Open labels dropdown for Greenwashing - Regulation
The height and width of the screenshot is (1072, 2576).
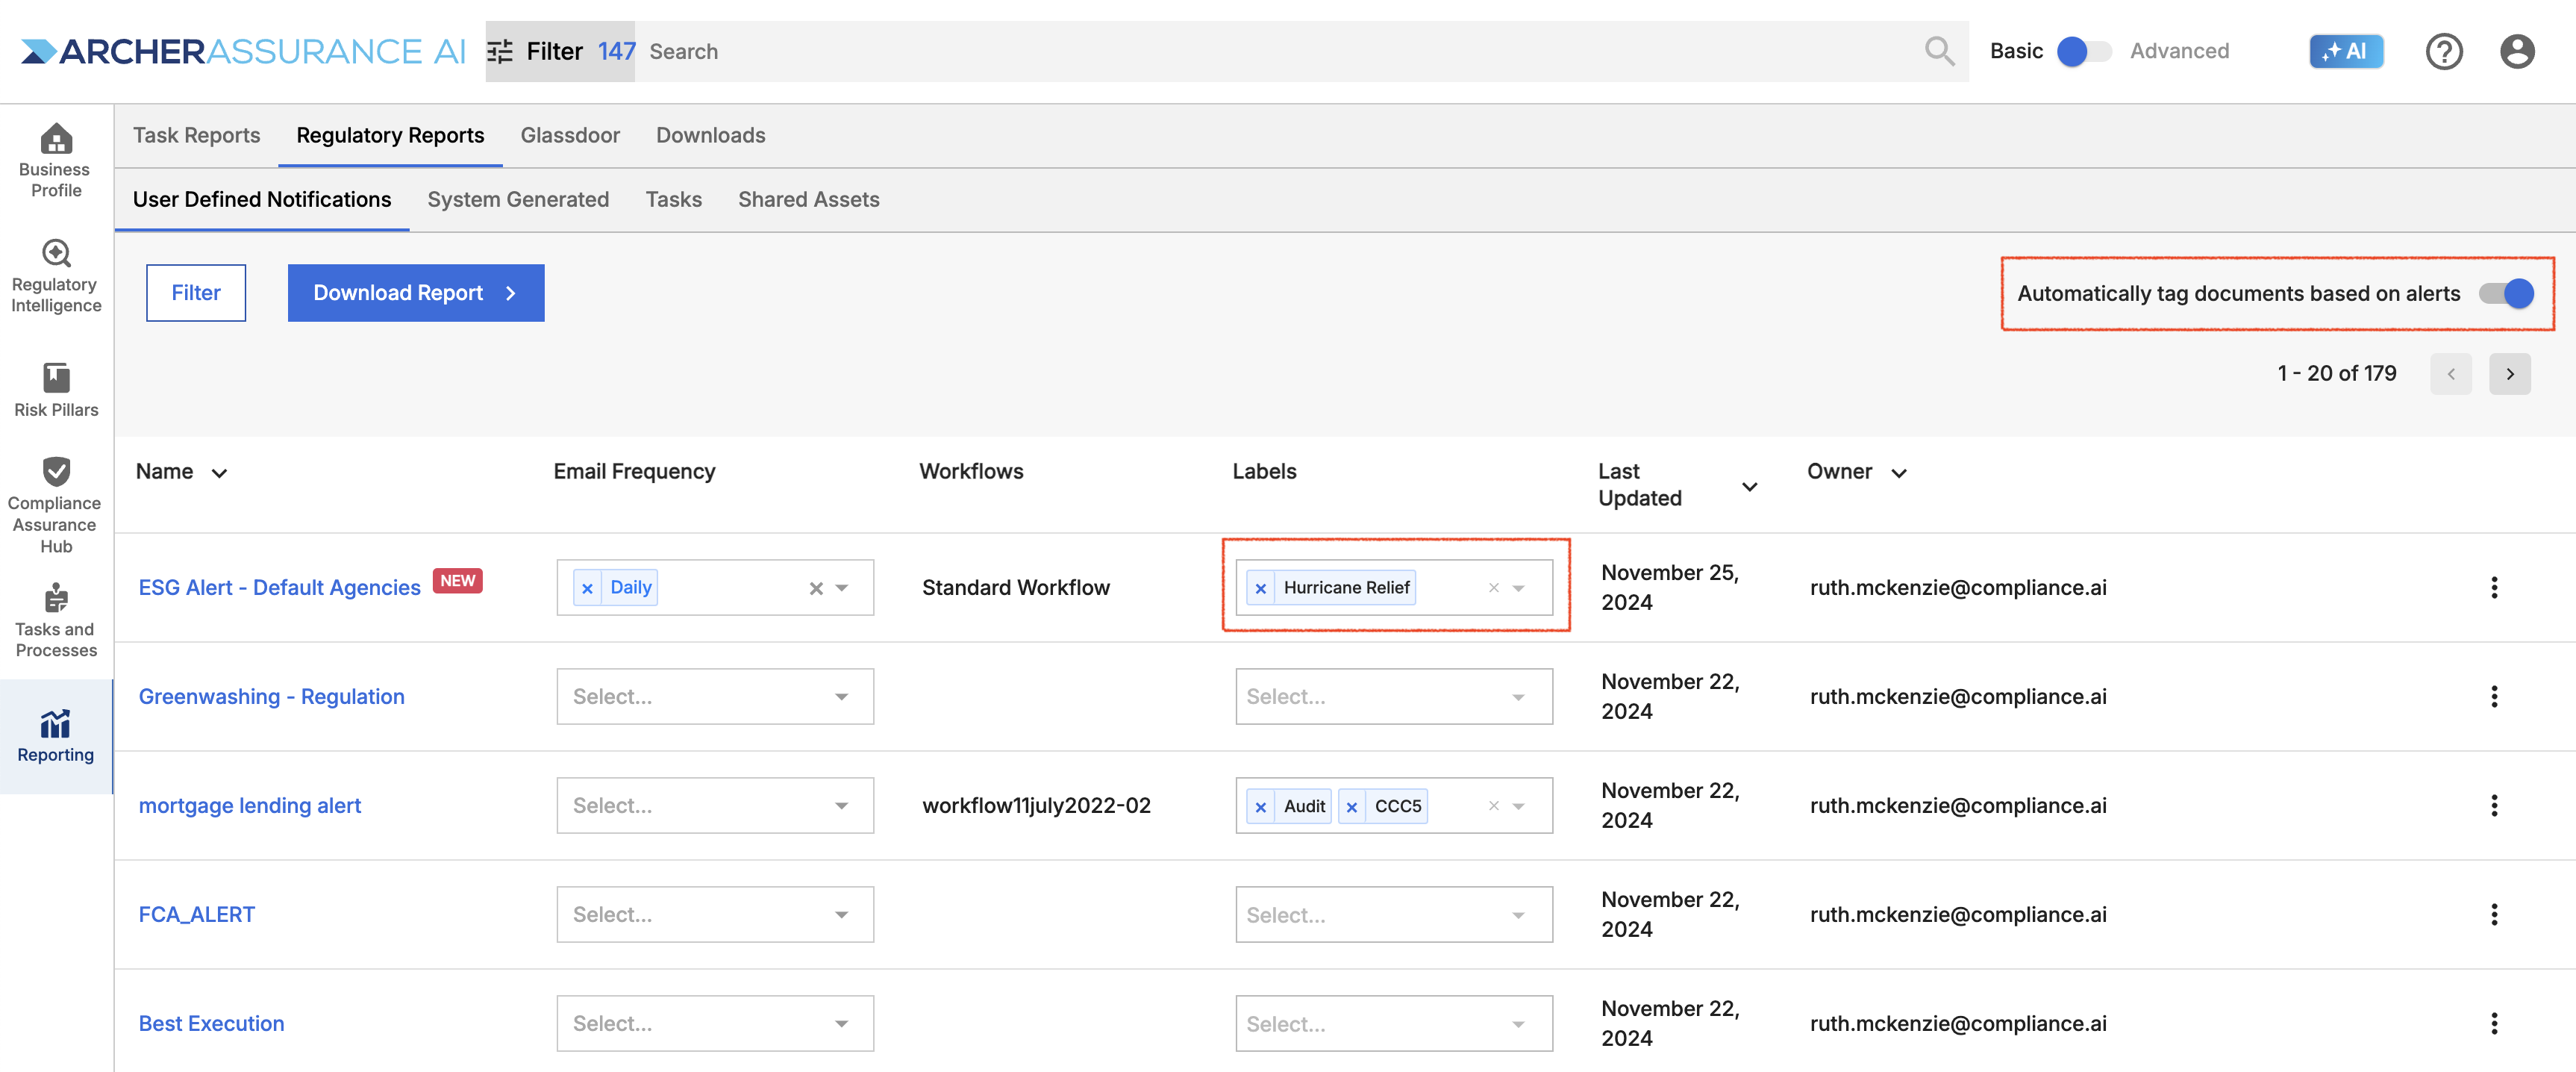(x=1393, y=697)
